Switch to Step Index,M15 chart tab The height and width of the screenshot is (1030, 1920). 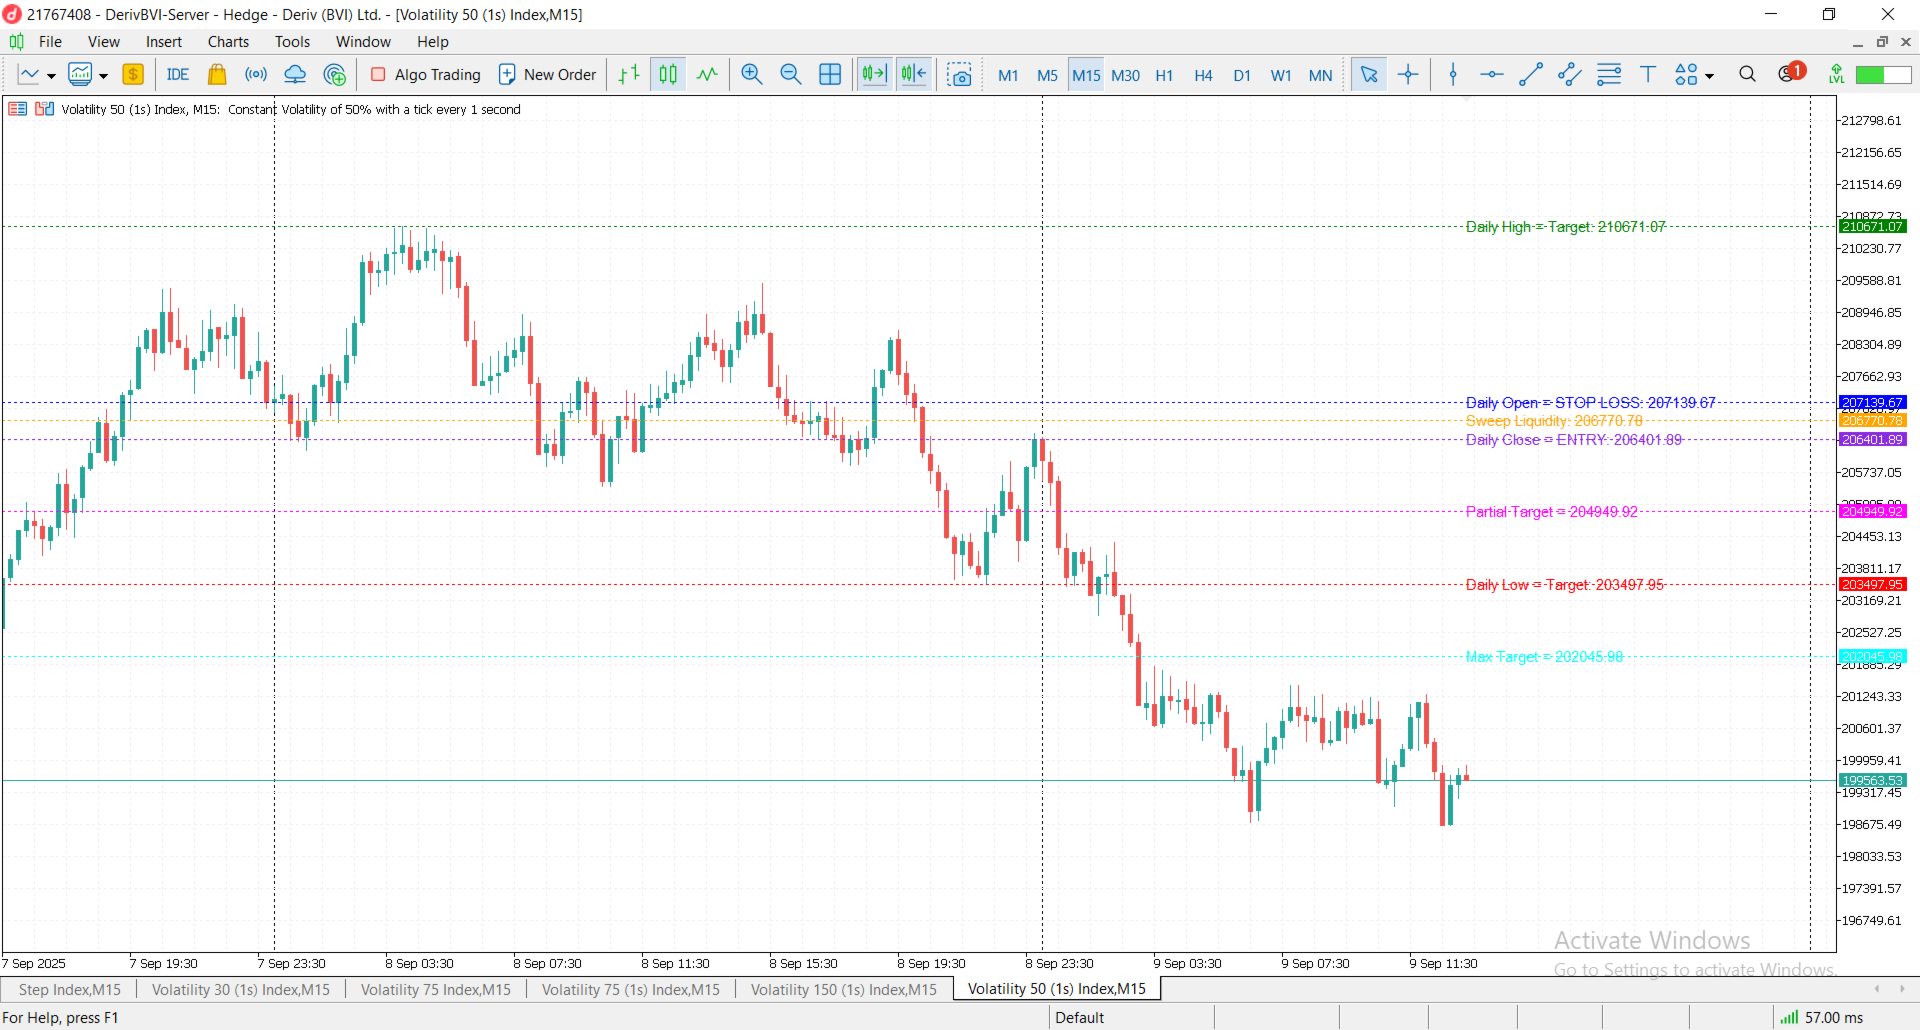[x=70, y=990]
